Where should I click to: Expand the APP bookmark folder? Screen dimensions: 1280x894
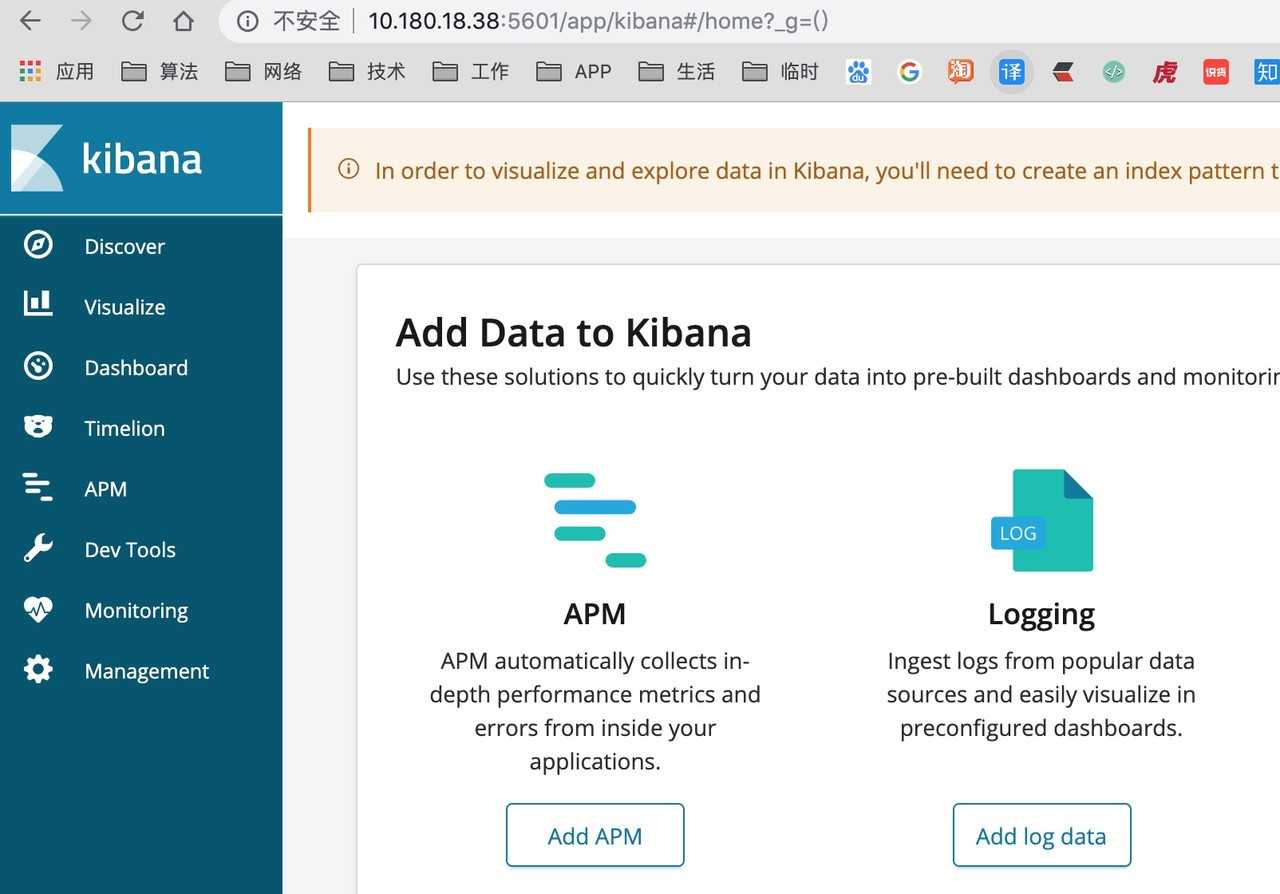575,71
